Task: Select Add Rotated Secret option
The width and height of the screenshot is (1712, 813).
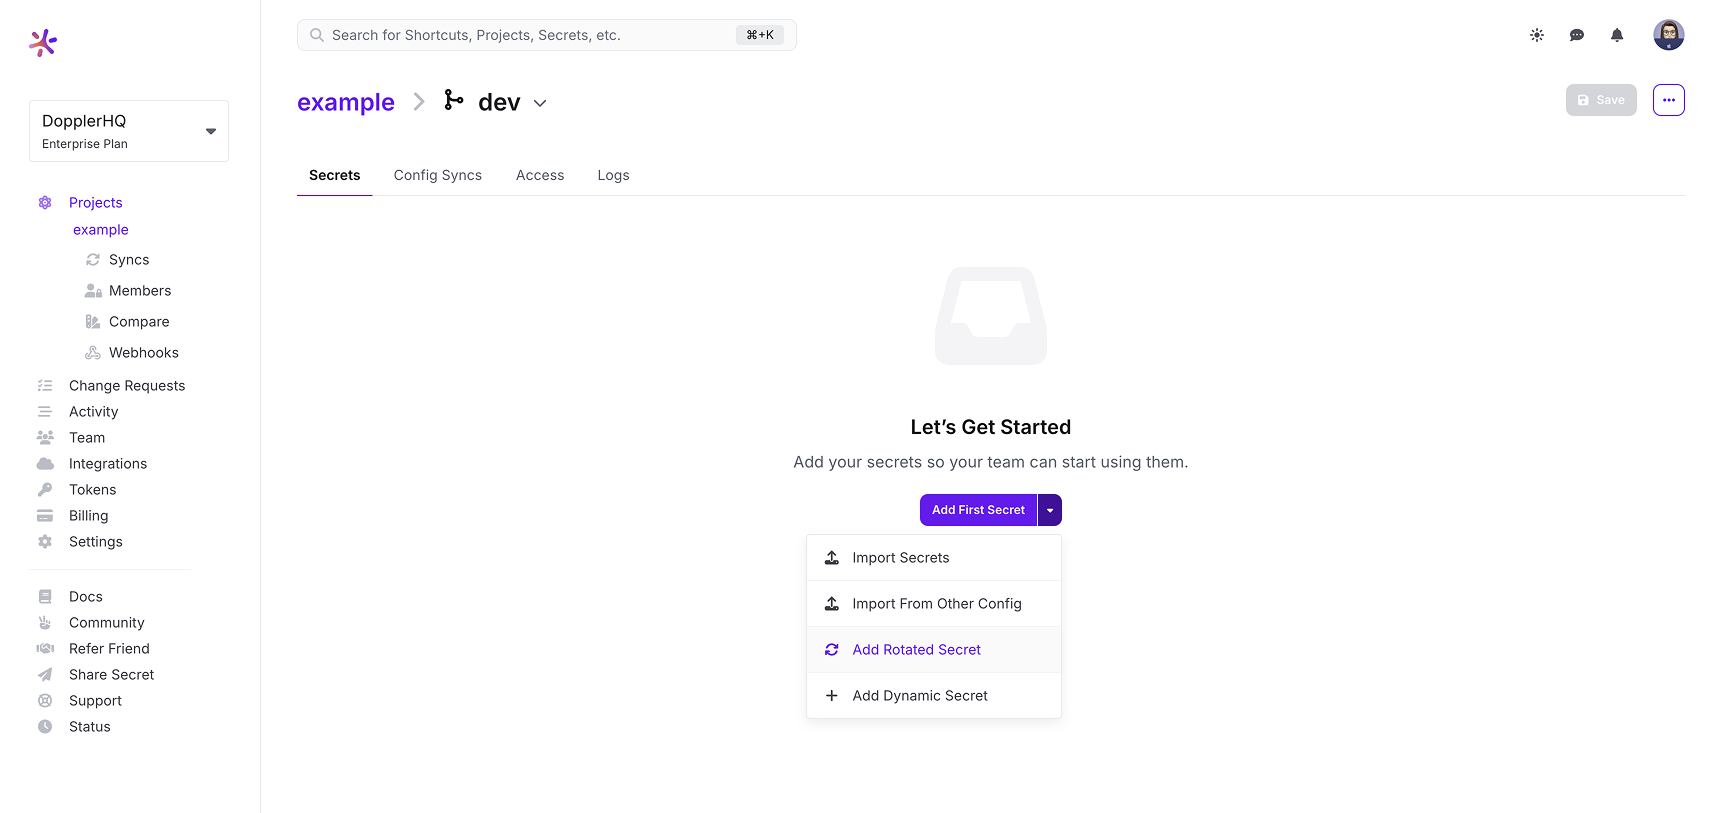Action: coord(934,650)
